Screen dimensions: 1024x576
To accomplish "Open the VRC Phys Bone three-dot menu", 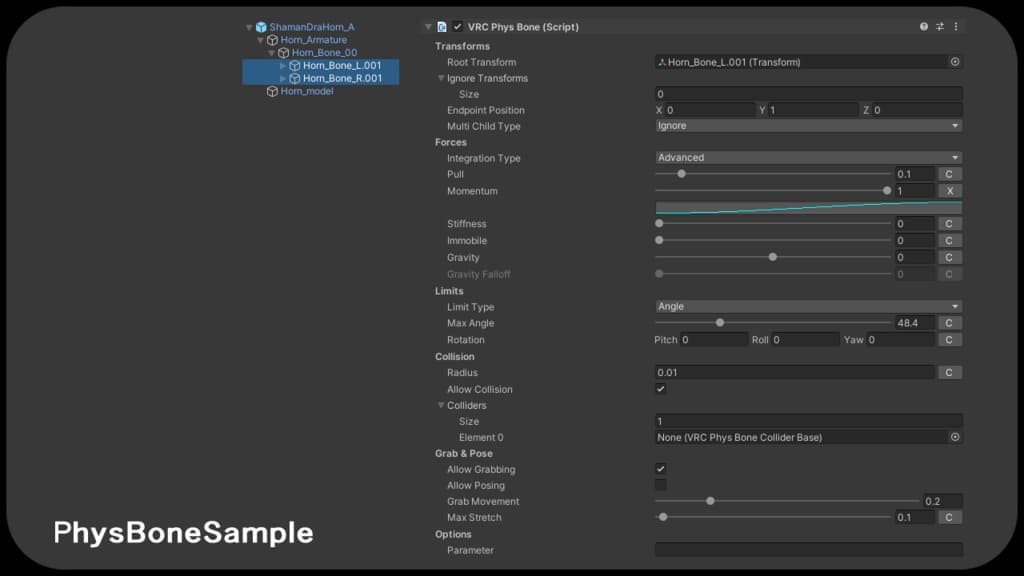I will tap(955, 27).
